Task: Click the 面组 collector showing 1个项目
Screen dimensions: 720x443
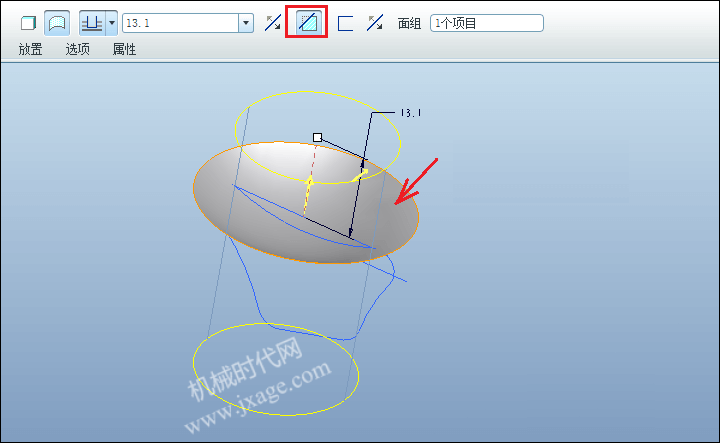Action: click(x=487, y=23)
